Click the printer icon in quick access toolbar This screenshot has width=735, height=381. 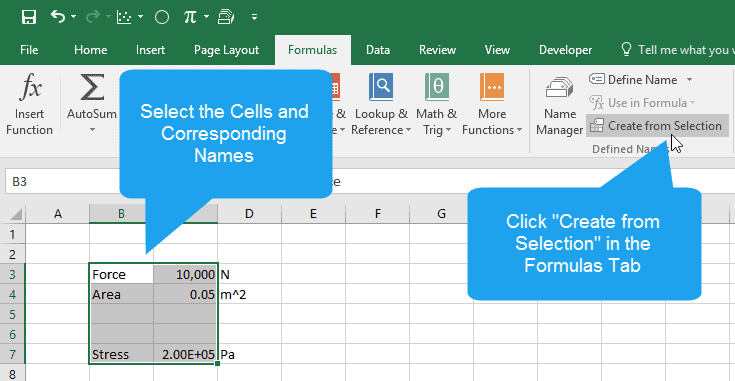pyautogui.click(x=226, y=17)
